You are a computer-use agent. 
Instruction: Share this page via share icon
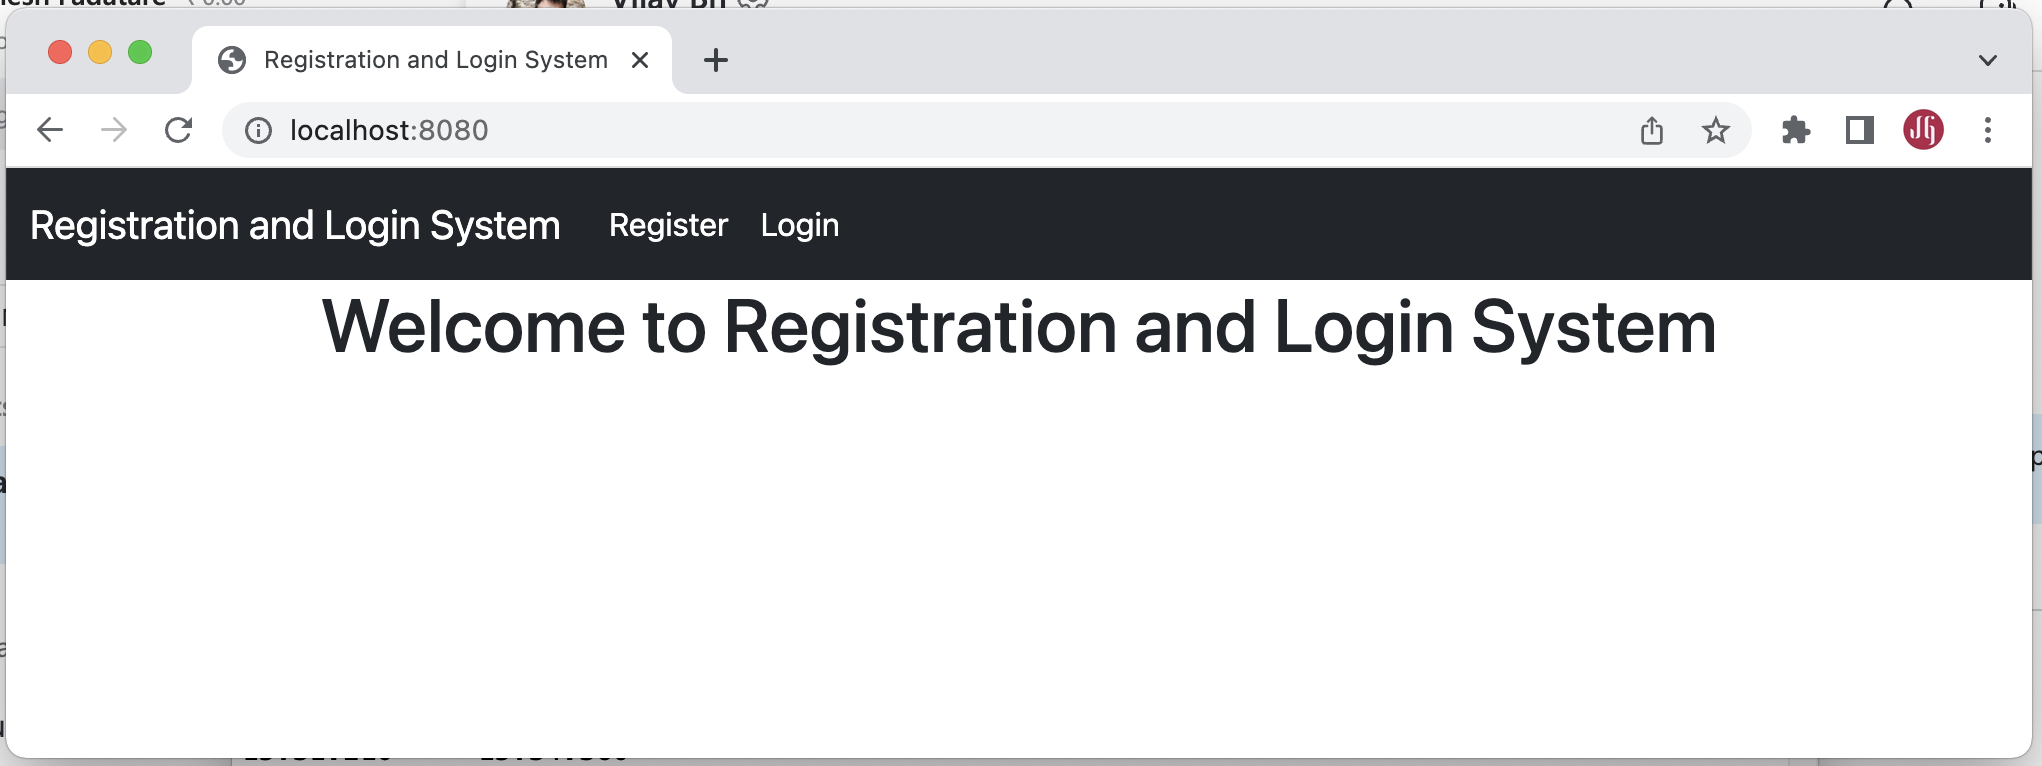click(x=1652, y=130)
